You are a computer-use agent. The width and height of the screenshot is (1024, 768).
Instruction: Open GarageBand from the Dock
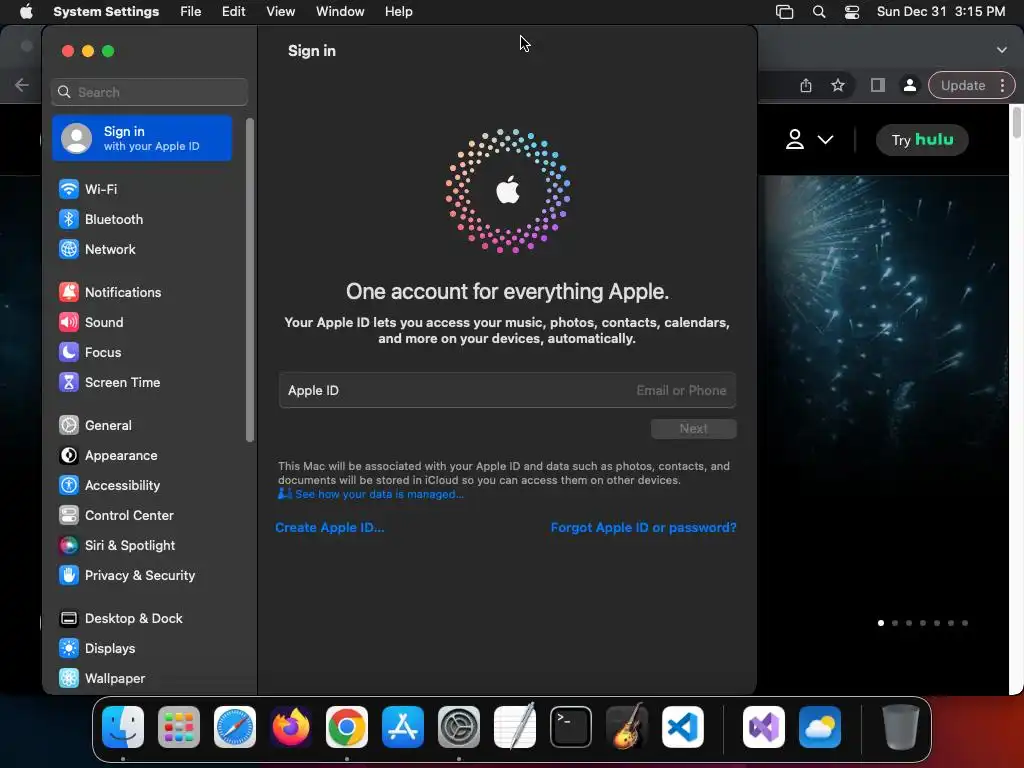pyautogui.click(x=627, y=727)
